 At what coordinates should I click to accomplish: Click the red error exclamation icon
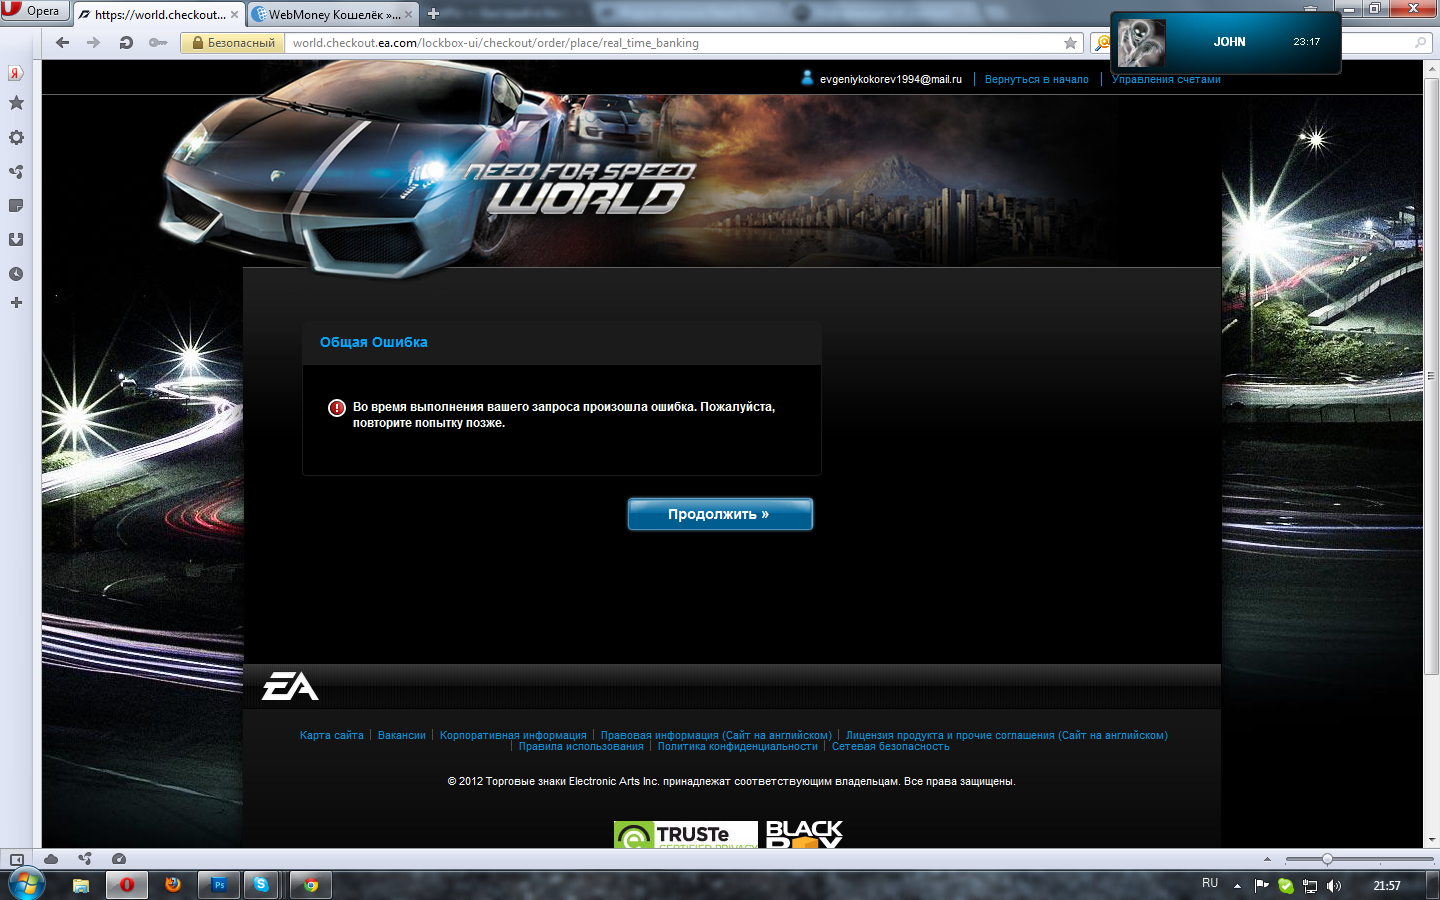tap(337, 408)
